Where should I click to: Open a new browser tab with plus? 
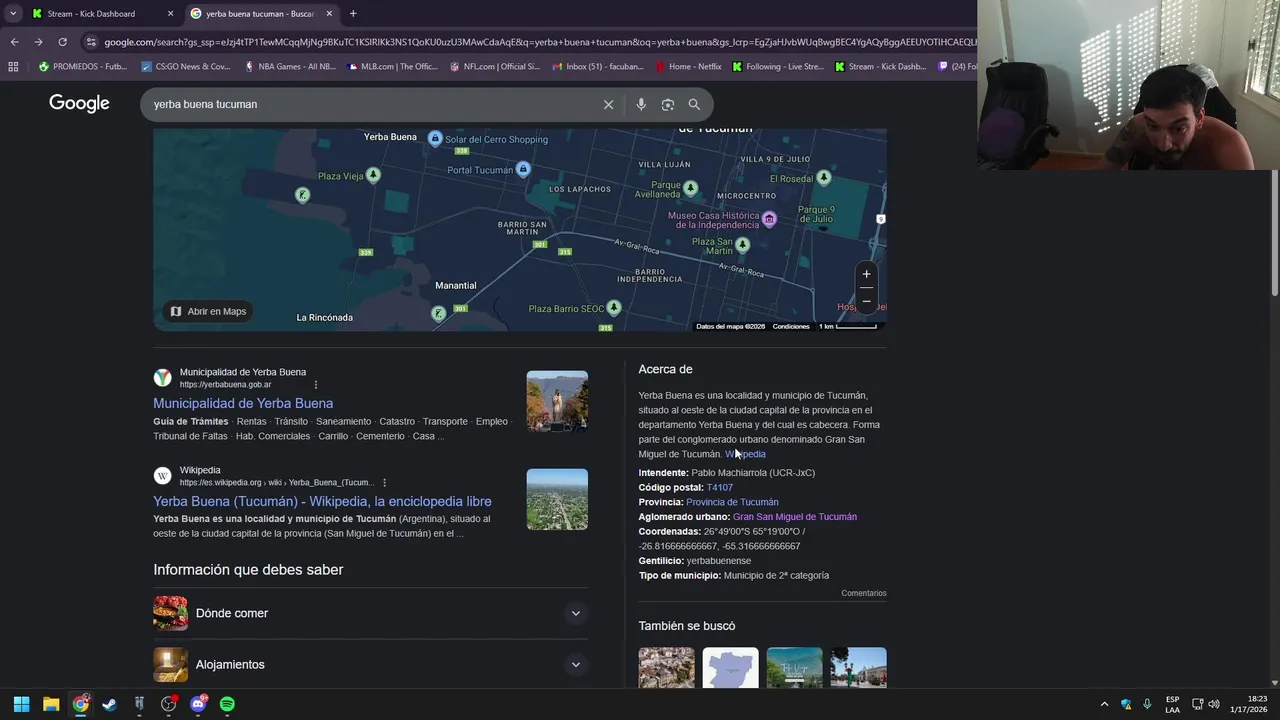point(353,13)
